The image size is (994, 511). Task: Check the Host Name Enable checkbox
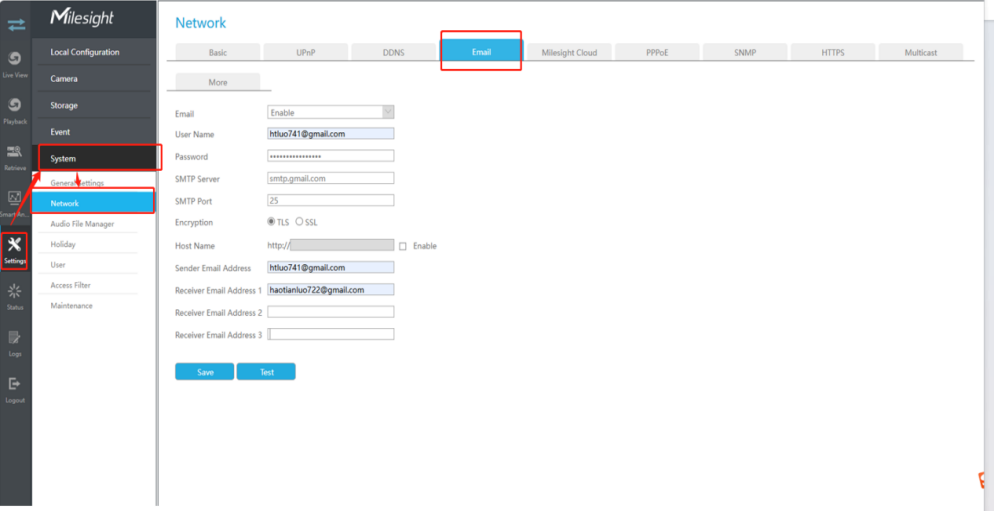403,246
